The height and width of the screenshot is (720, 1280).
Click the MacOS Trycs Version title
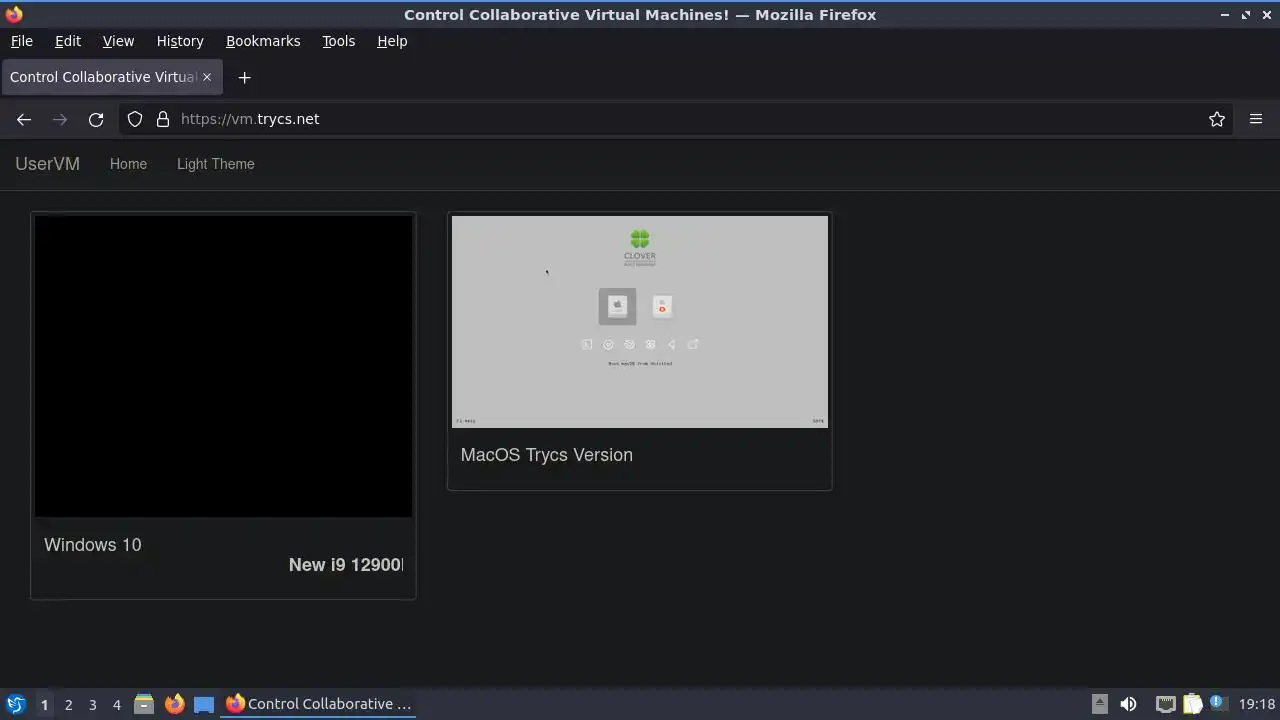point(547,455)
